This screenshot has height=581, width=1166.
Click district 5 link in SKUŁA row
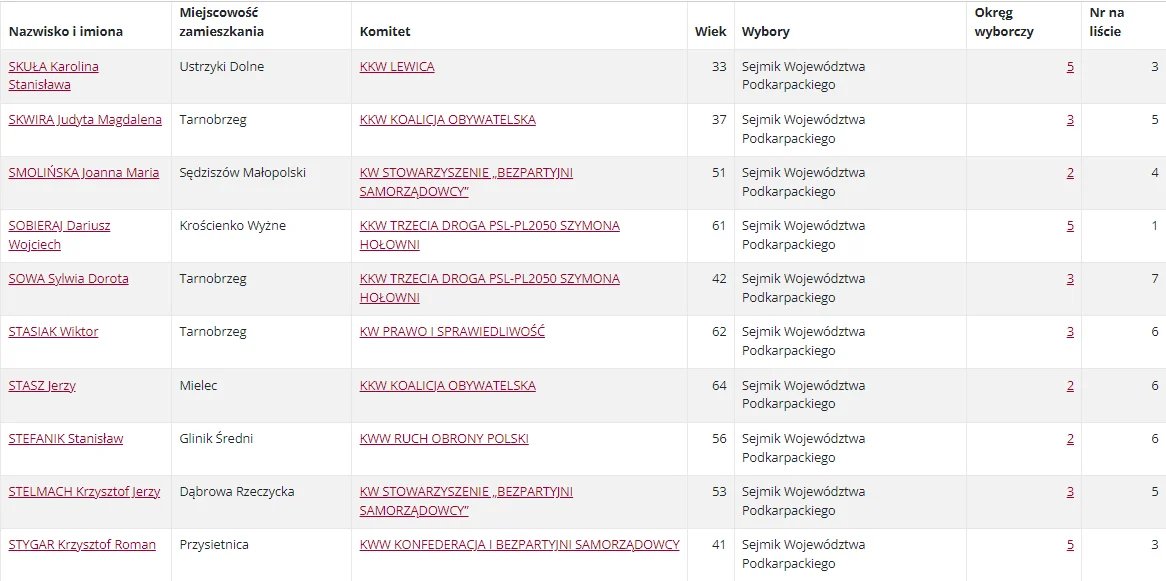(1070, 67)
